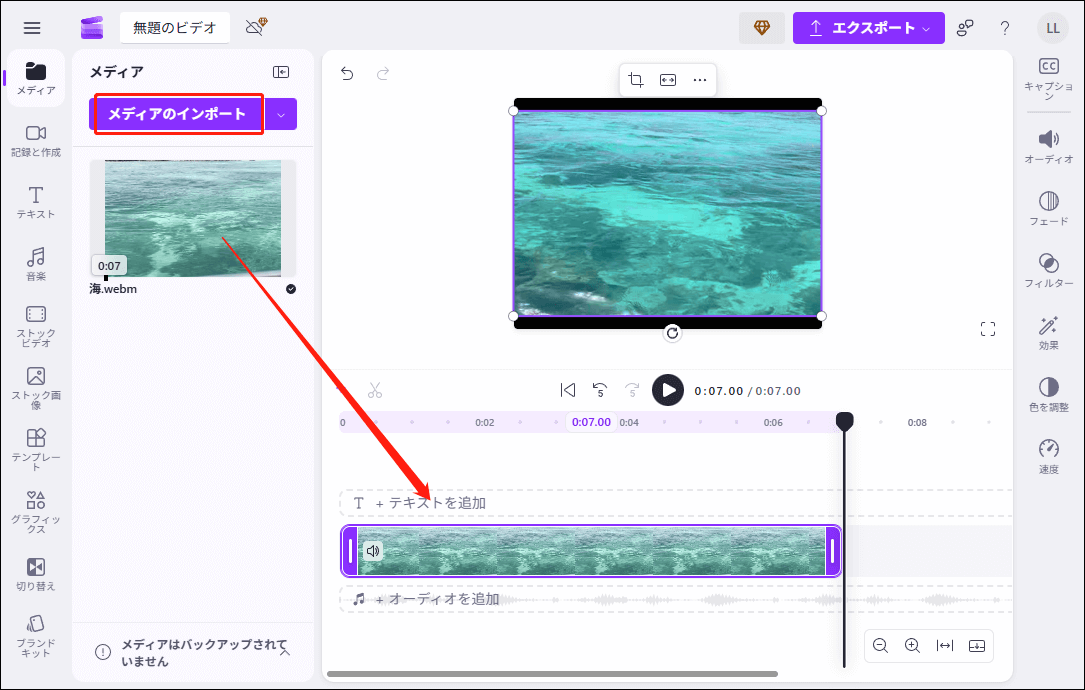1085x690 pixels.
Task: Switch to the メディア tab in the sidebar
Action: pos(35,78)
